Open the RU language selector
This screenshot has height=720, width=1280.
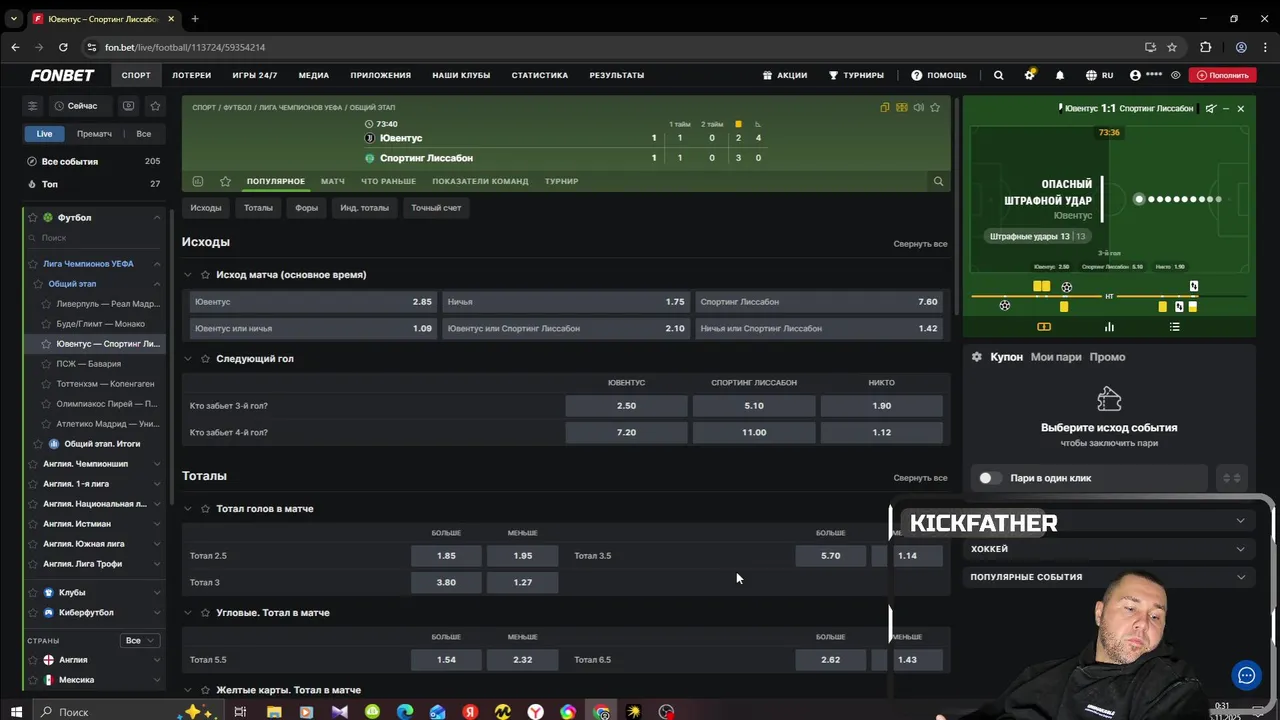coord(1100,75)
